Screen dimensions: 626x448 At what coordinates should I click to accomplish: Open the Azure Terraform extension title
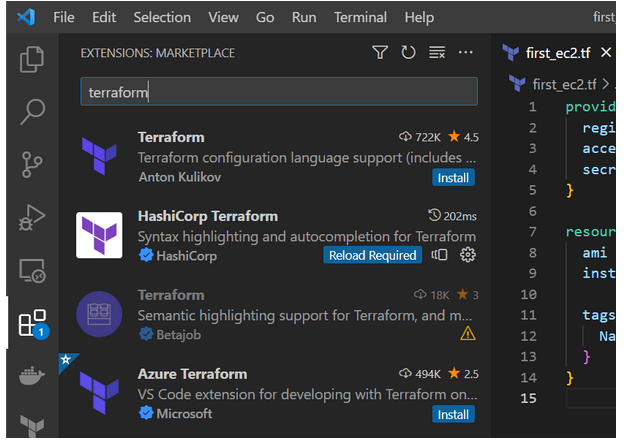[192, 374]
